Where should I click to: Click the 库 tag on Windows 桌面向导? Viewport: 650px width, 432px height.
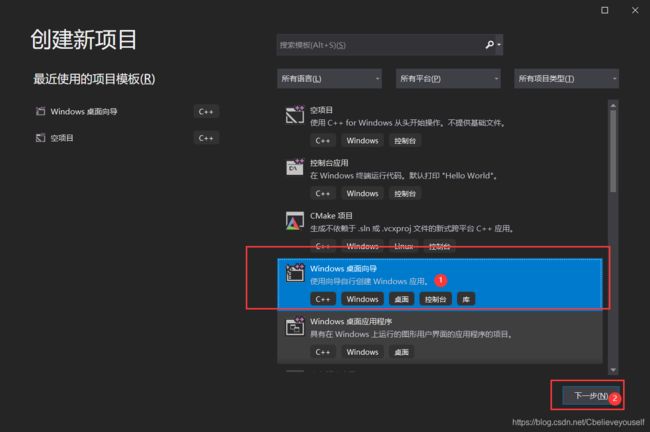(x=466, y=299)
